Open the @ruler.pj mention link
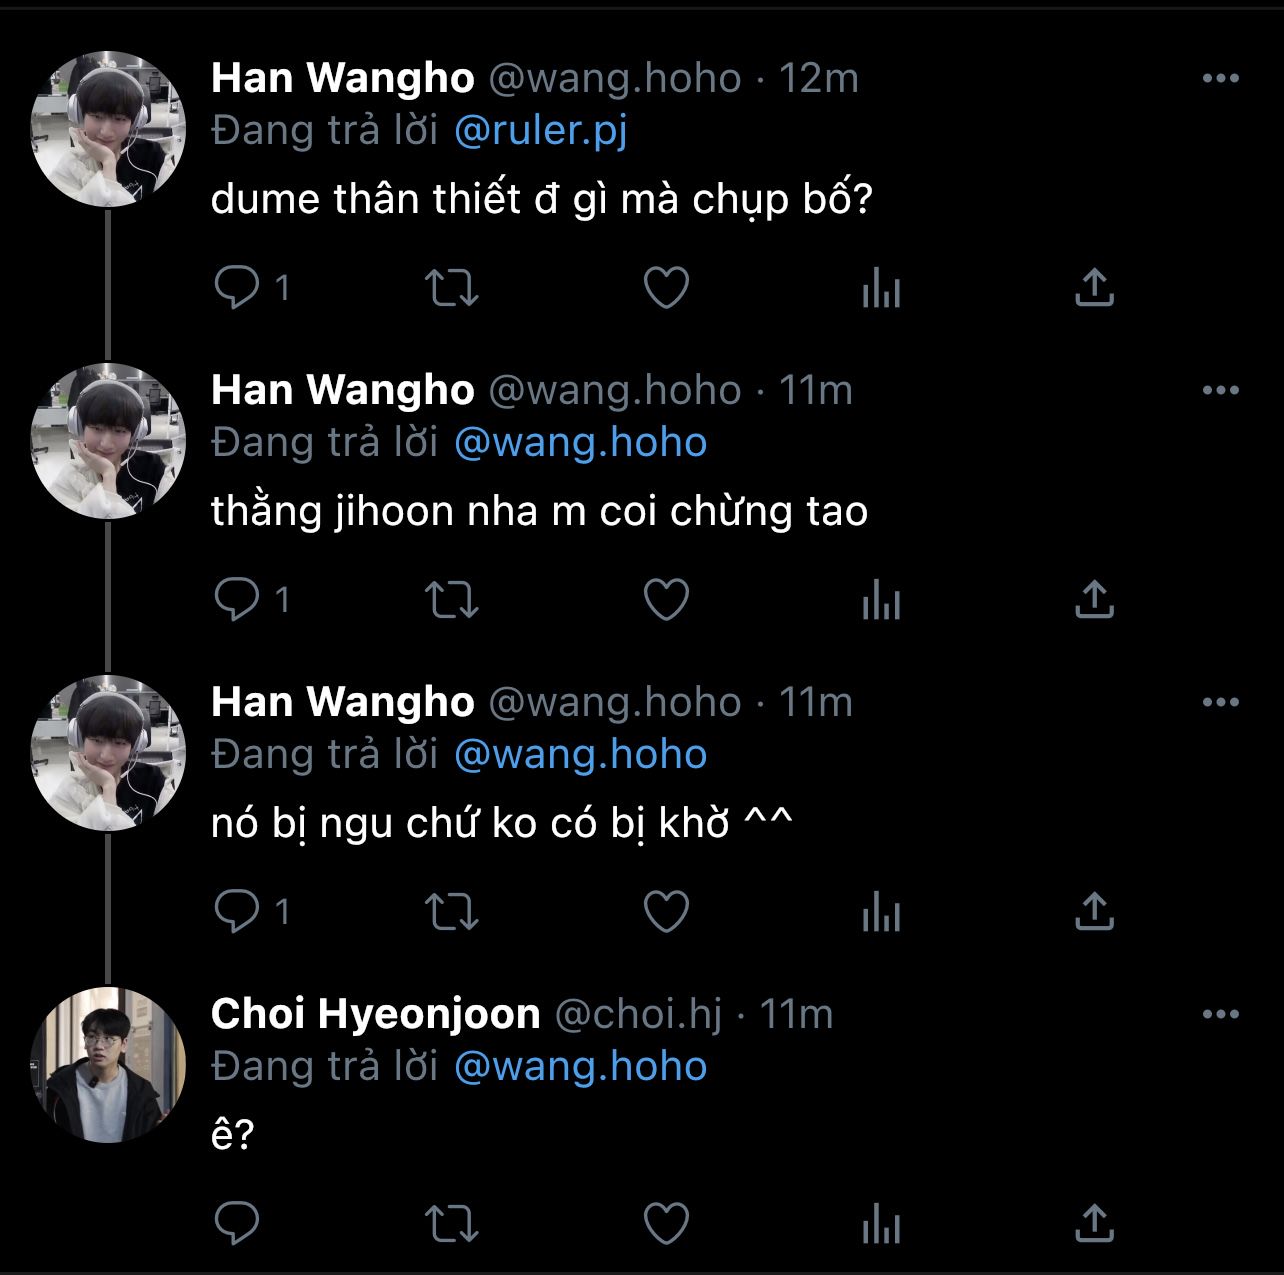The width and height of the screenshot is (1284, 1275). (x=540, y=131)
